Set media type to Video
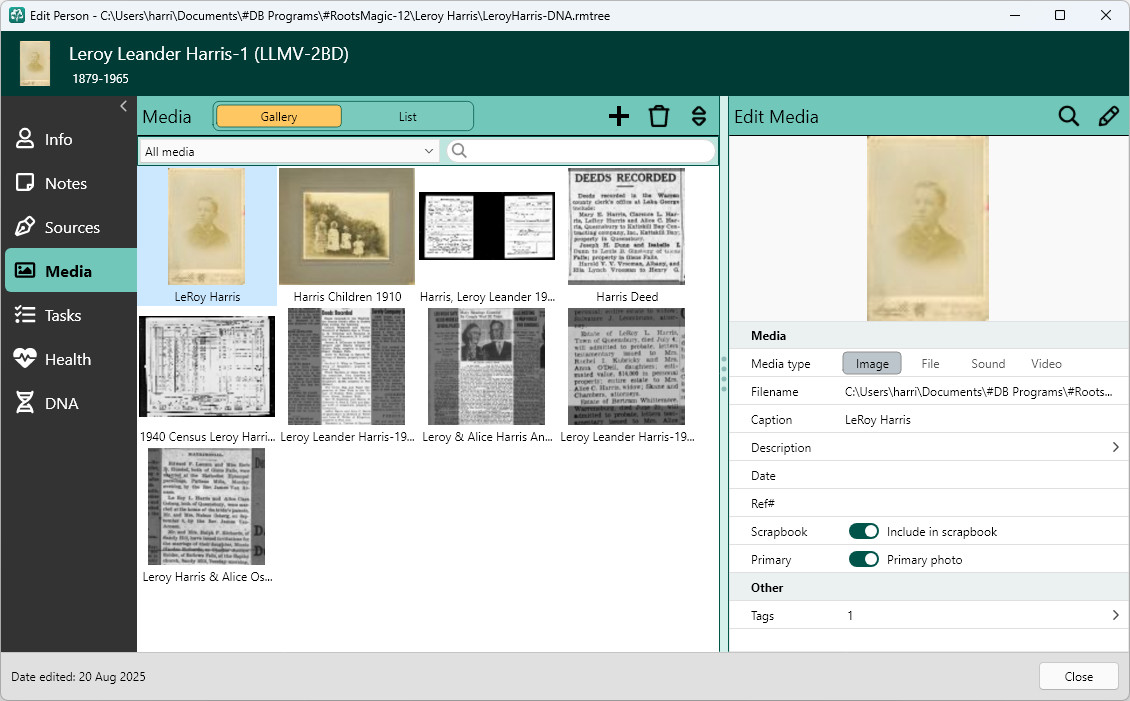This screenshot has height=701, width=1130. pos(1046,364)
